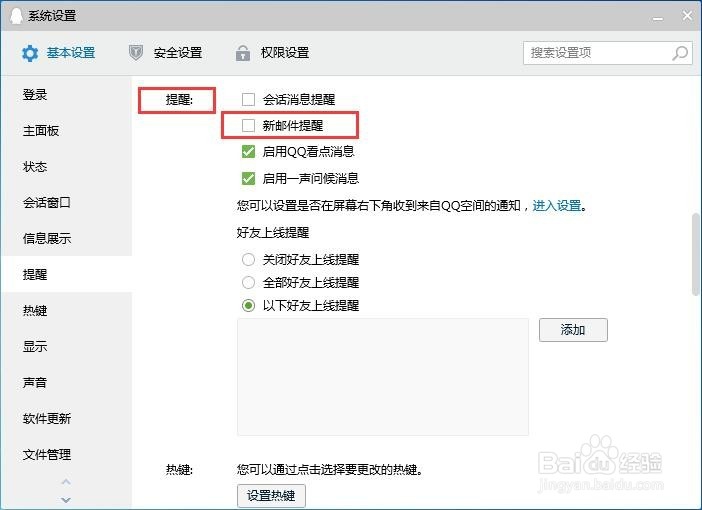Select 登录 in the sidebar
This screenshot has height=510, width=702.
coord(66,95)
